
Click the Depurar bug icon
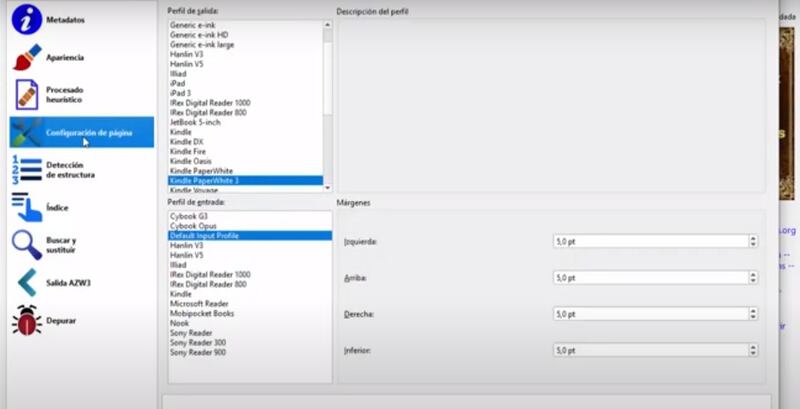point(26,320)
